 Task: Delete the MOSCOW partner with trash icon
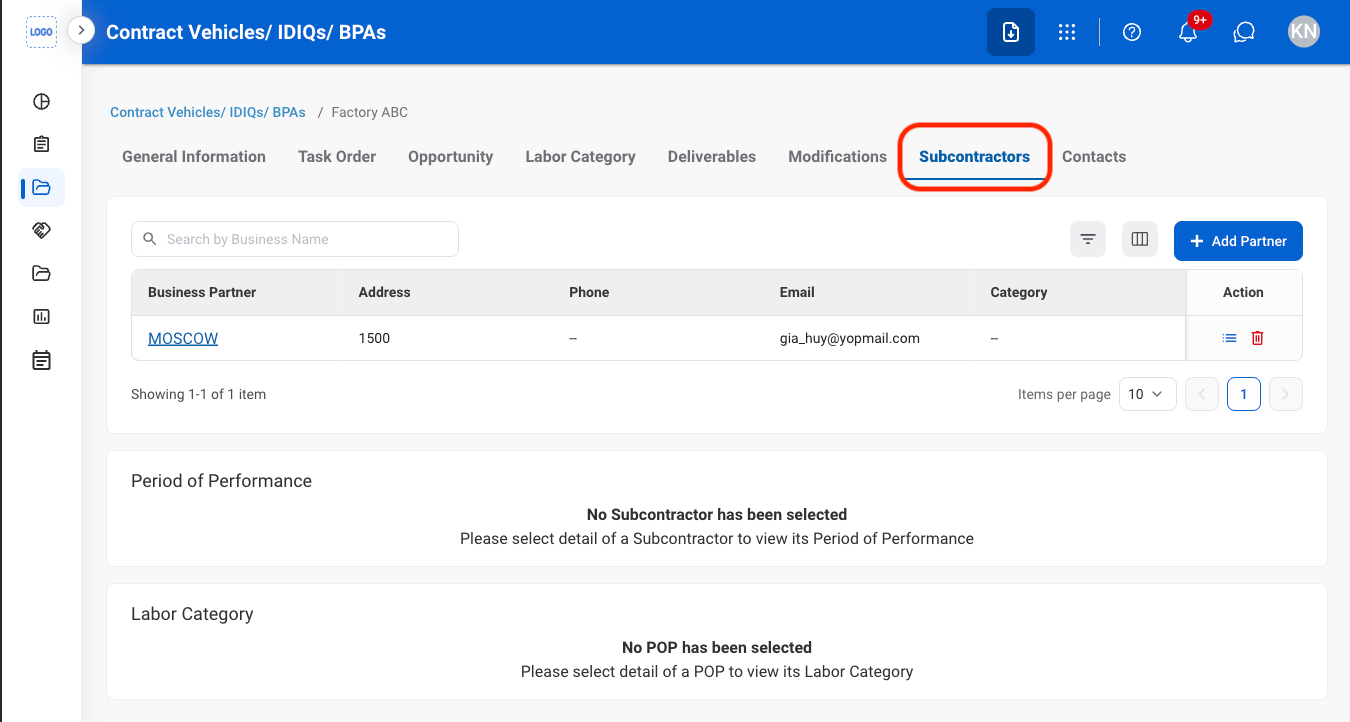point(1258,338)
